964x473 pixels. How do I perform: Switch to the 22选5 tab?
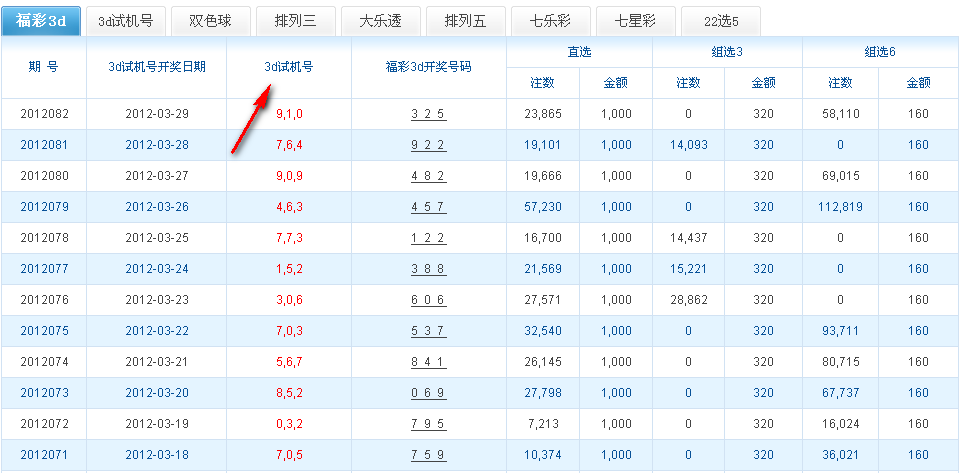coord(721,22)
